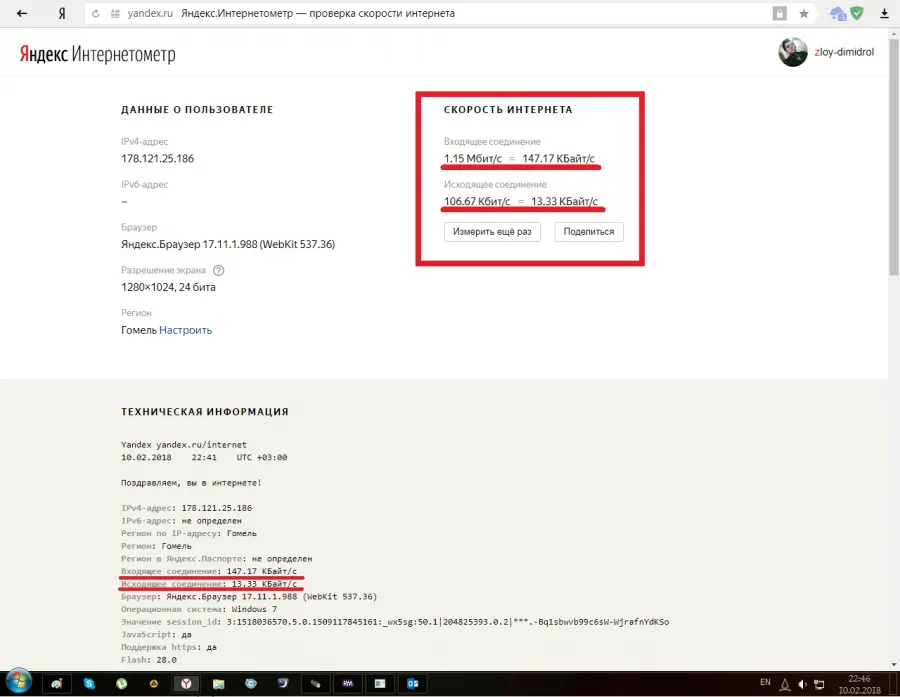Click the Измерить ещё раз button
The height and width of the screenshot is (697, 900).
tap(492, 232)
